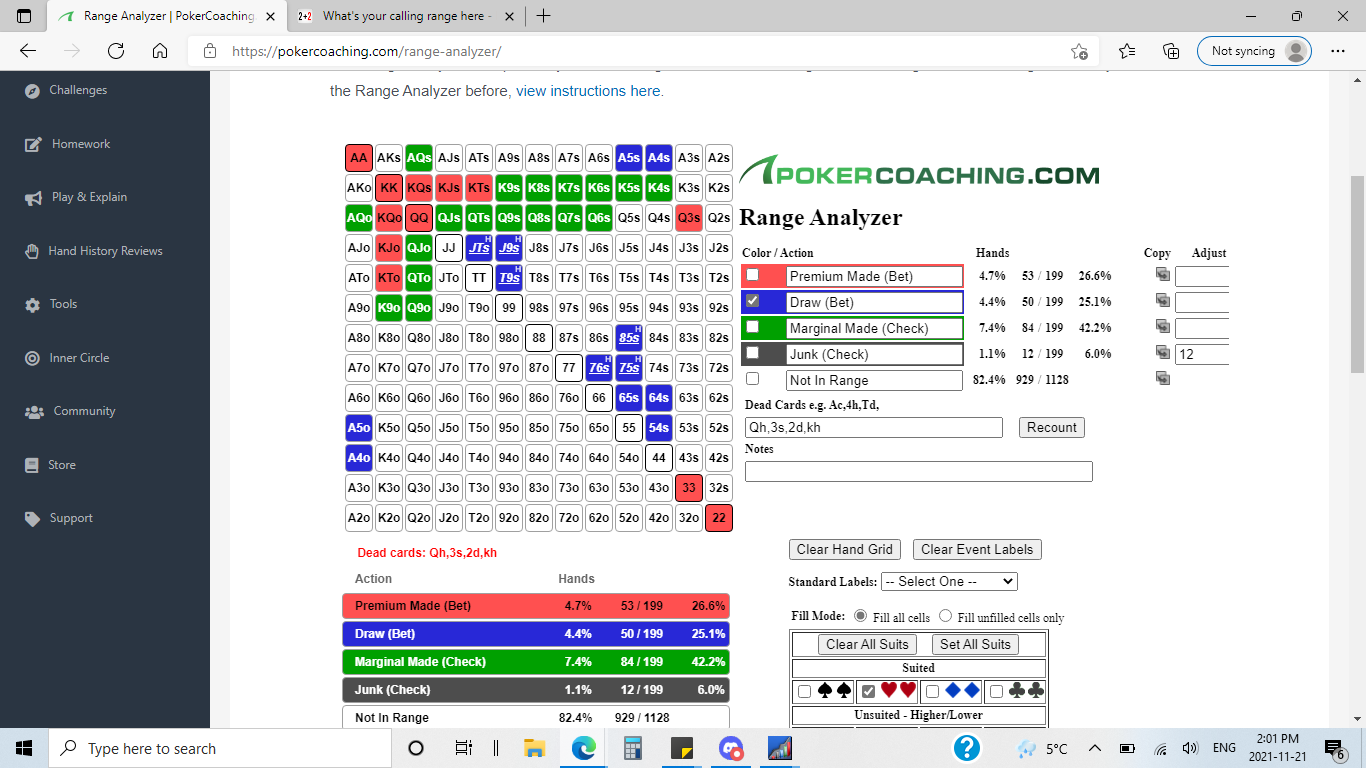Viewport: 1366px width, 768px height.
Task: Refresh the page with the reload icon
Action: point(115,51)
